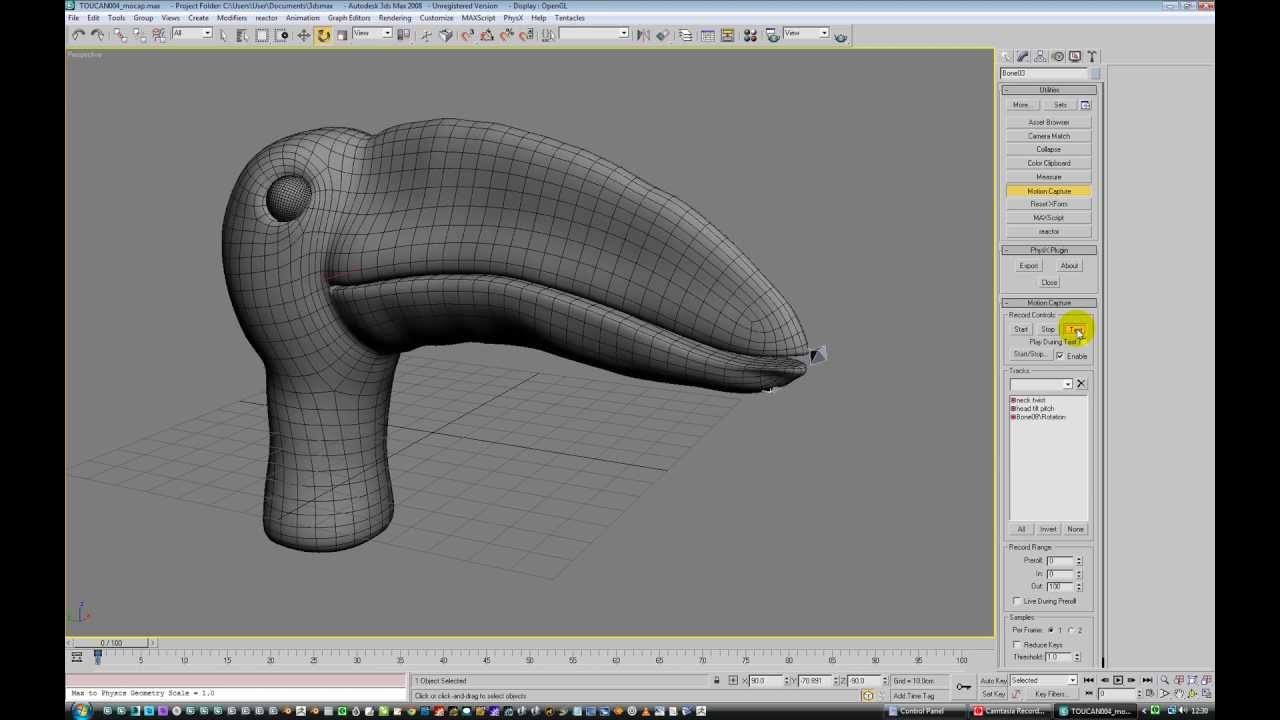Toggle the Enable checkbox in Record Controls
1280x720 pixels.
pos(1060,356)
